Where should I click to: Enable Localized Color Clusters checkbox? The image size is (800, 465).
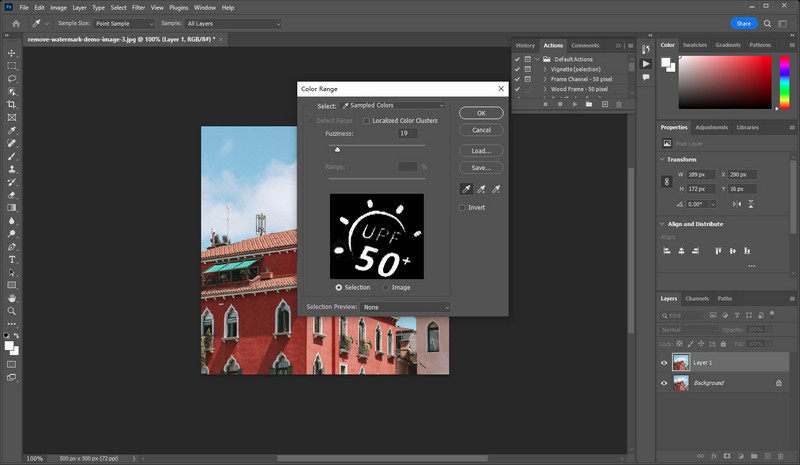click(x=366, y=121)
